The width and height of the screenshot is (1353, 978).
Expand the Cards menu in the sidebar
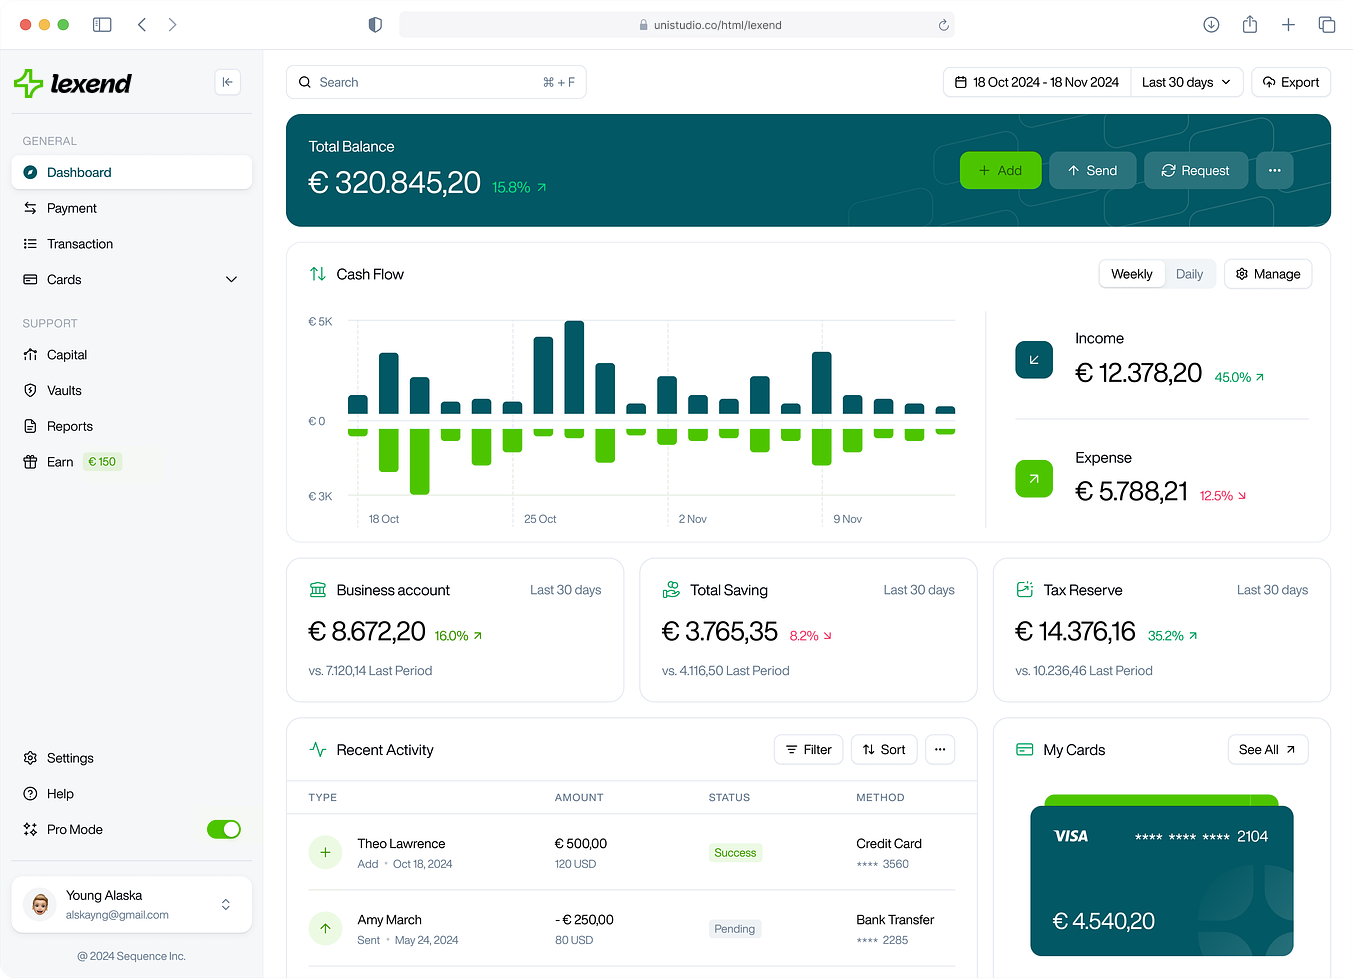pos(231,279)
